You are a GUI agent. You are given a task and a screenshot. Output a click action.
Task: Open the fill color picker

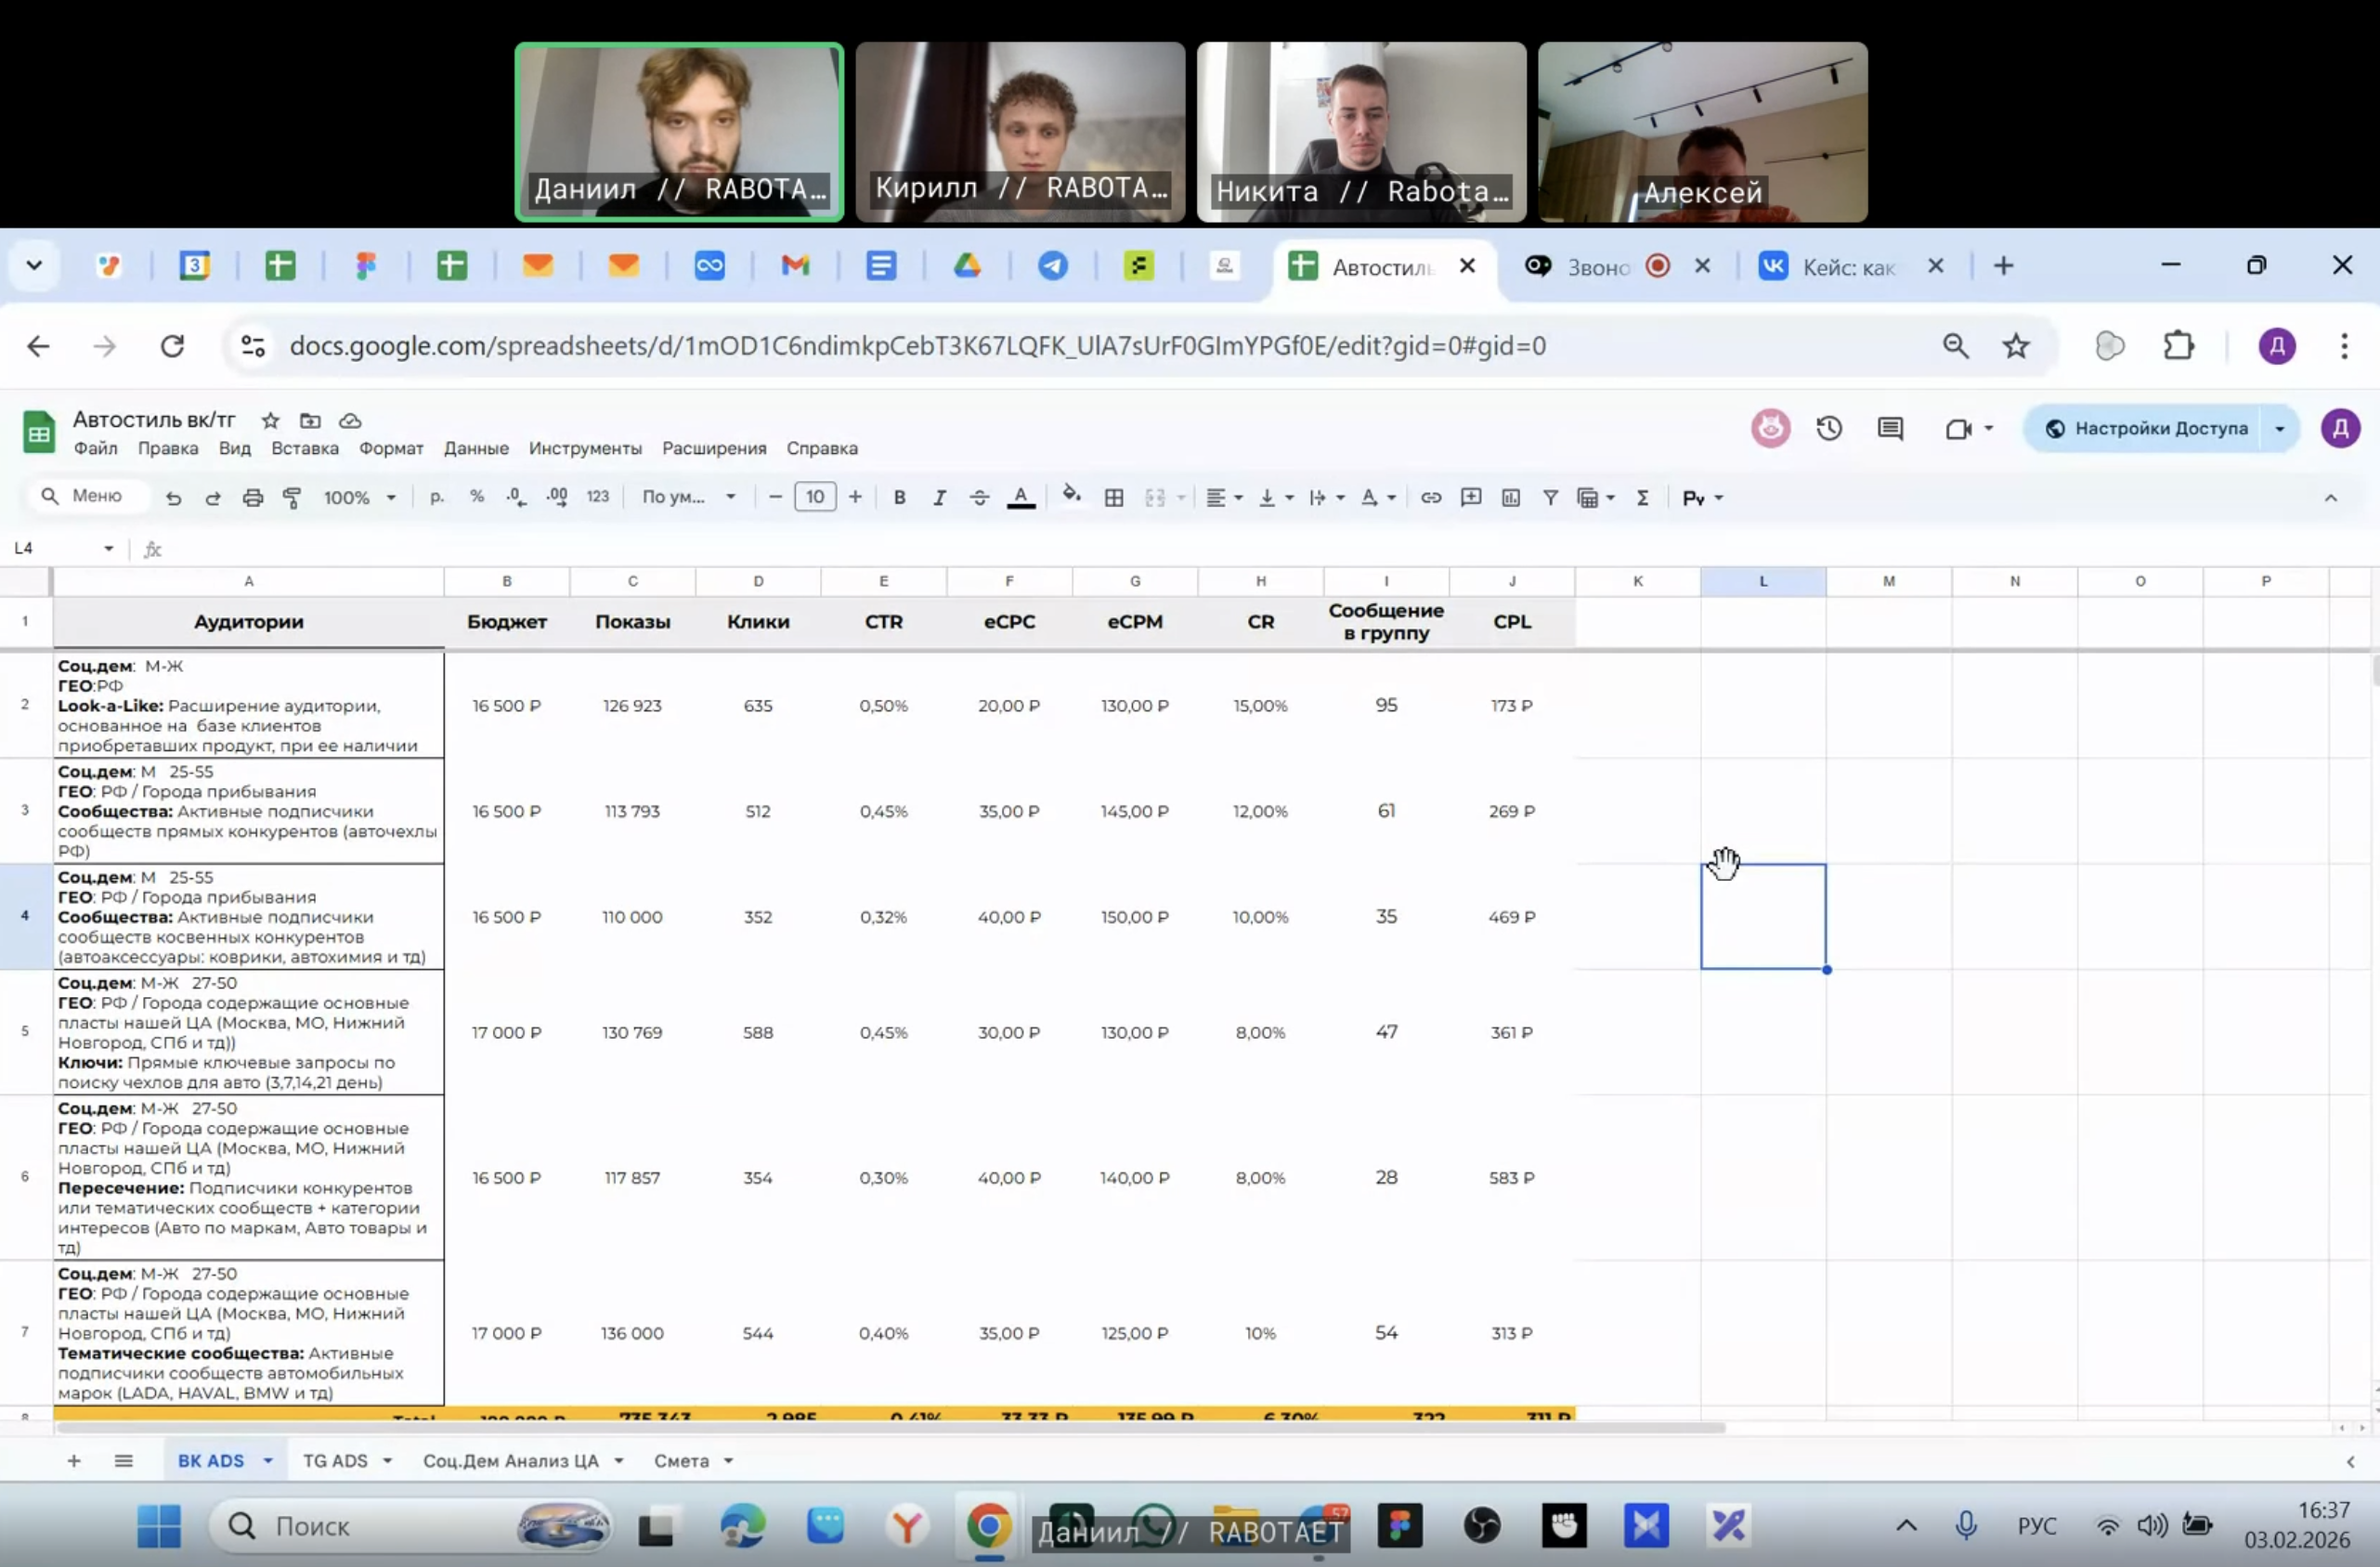1071,496
